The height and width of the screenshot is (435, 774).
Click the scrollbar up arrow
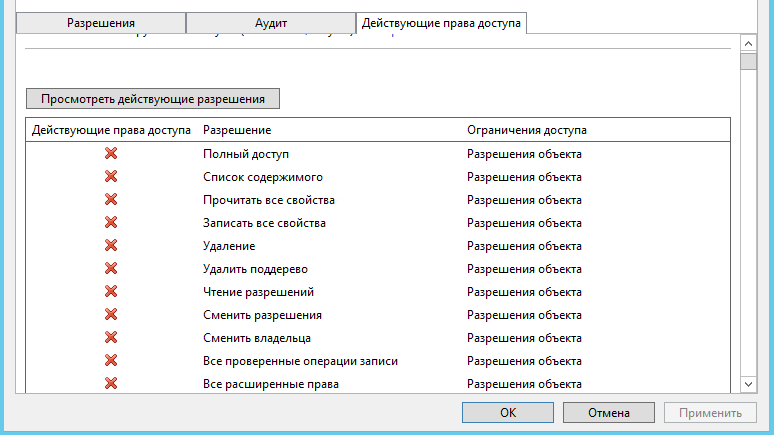pos(748,43)
